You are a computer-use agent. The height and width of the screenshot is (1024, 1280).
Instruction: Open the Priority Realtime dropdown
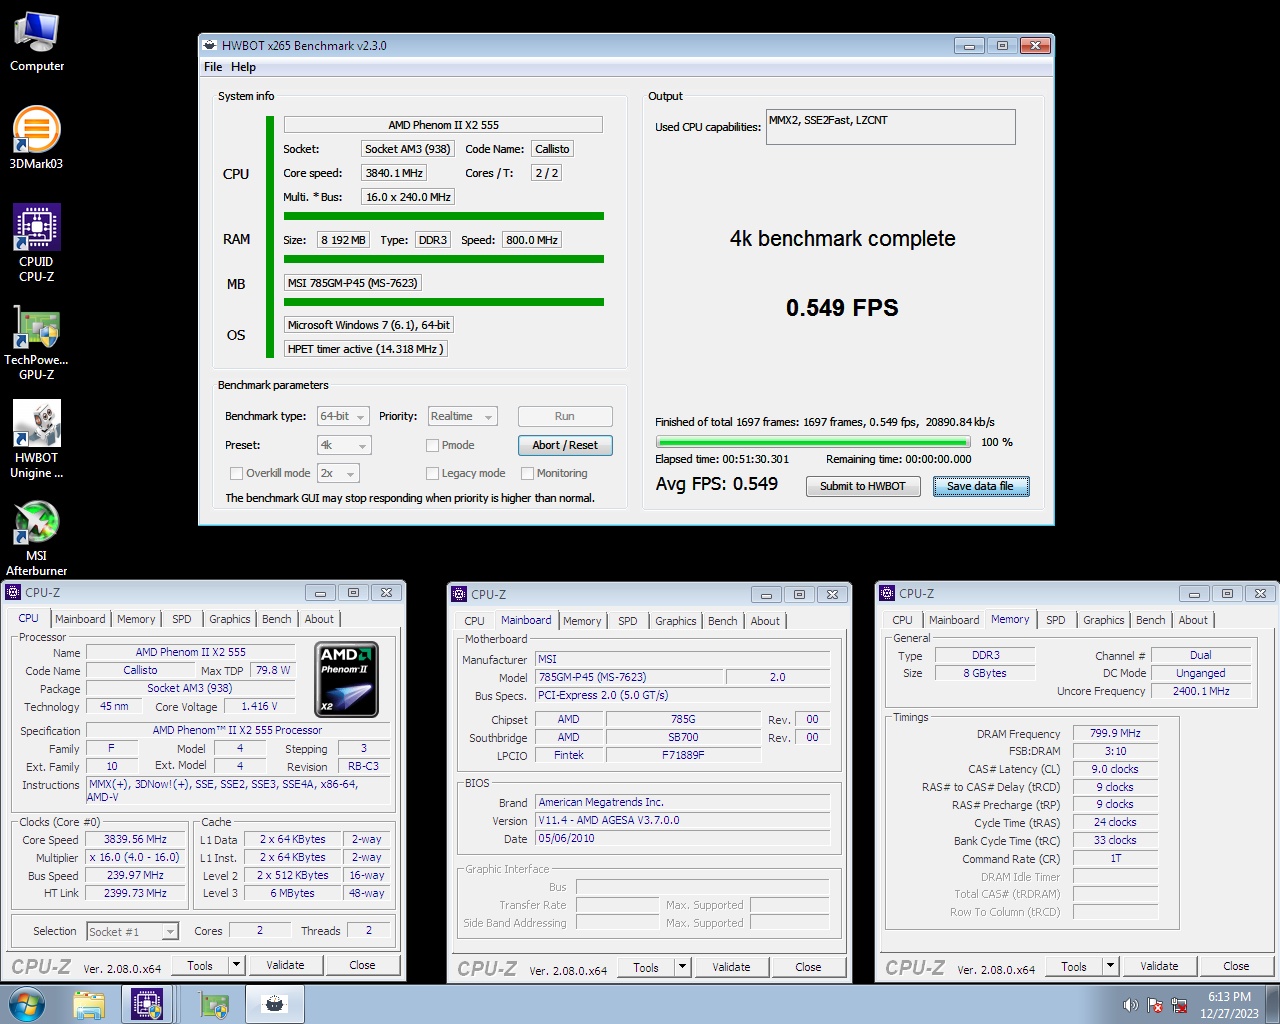(x=462, y=416)
